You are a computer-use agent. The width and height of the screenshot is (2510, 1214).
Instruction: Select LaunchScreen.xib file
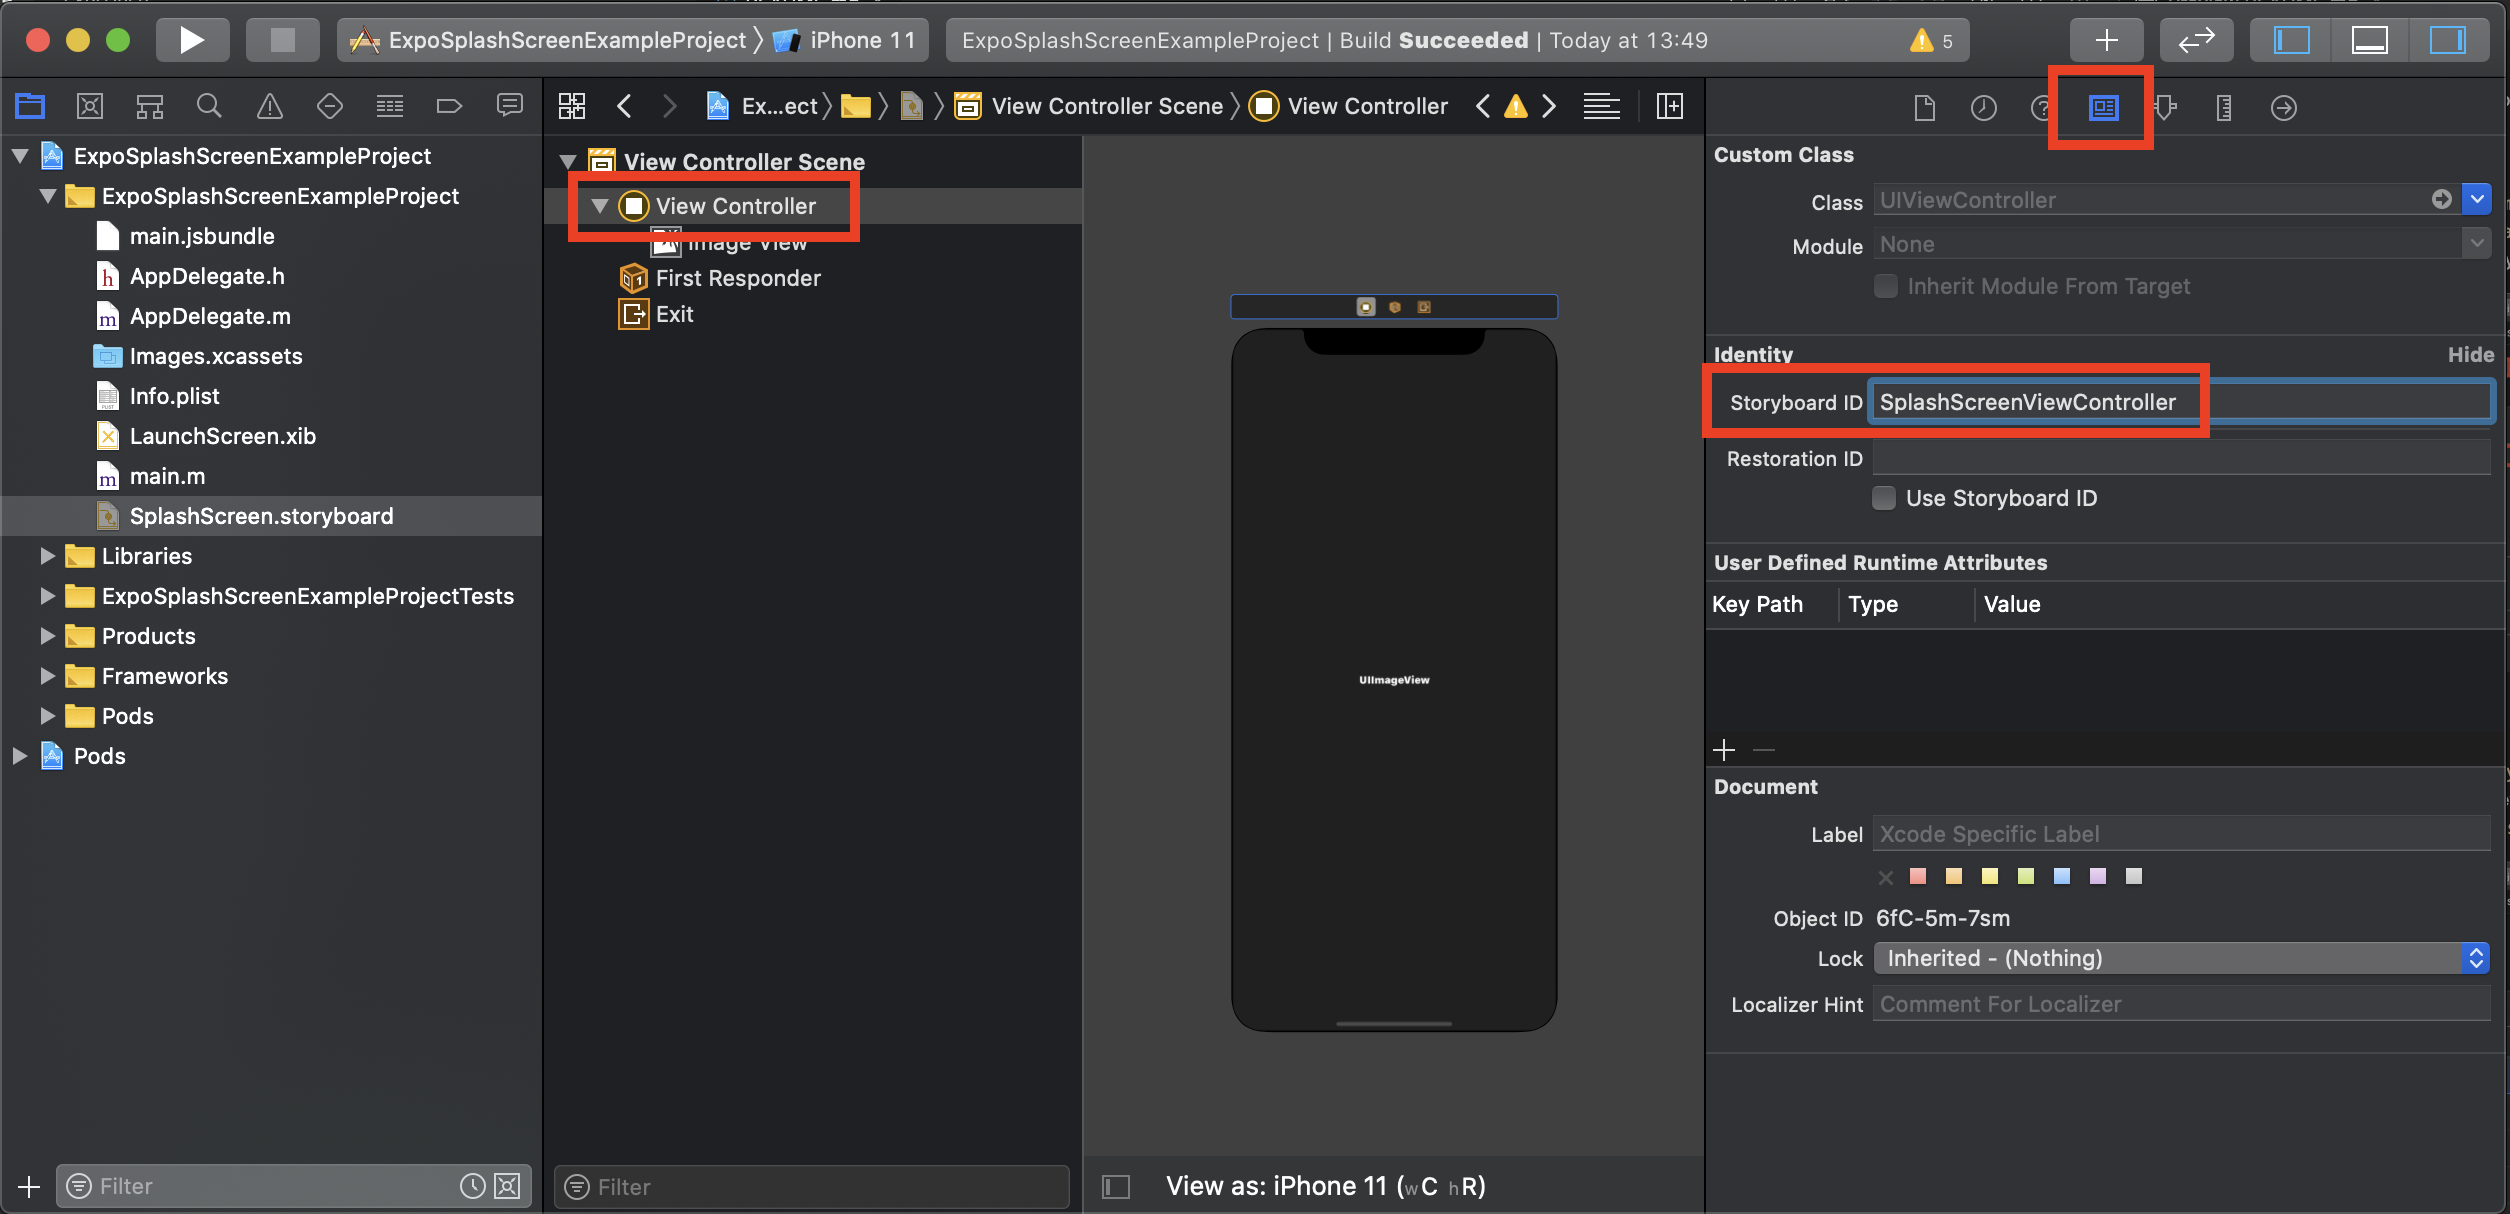pos(222,436)
